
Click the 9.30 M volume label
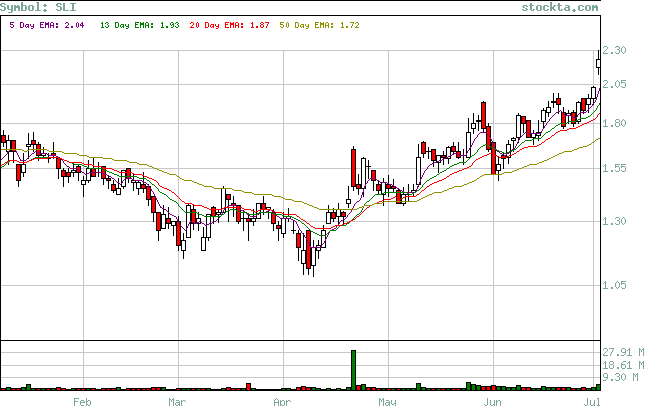tap(621, 378)
